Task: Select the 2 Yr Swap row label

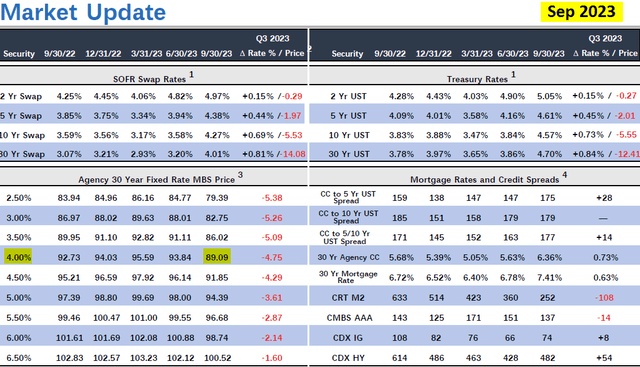Action: click(x=21, y=97)
